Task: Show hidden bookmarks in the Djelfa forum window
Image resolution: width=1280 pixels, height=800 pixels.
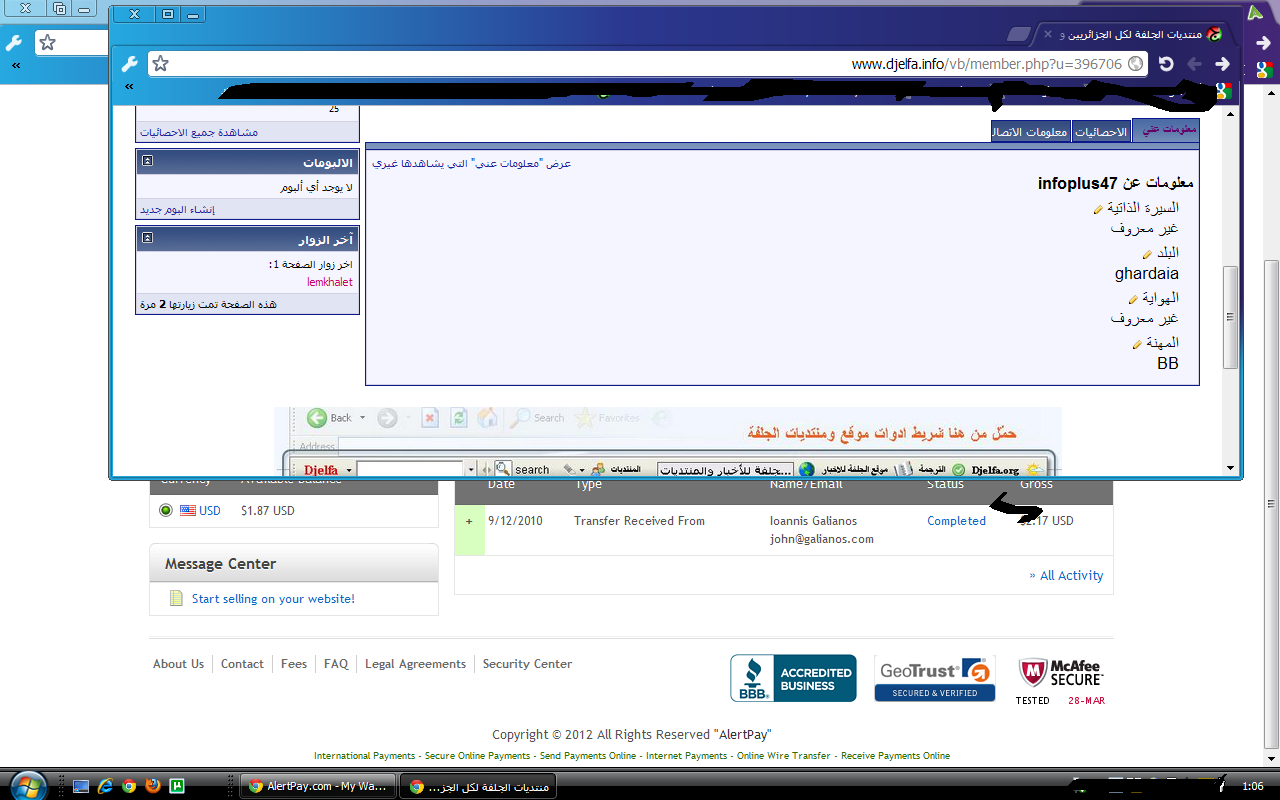Action: (x=129, y=87)
